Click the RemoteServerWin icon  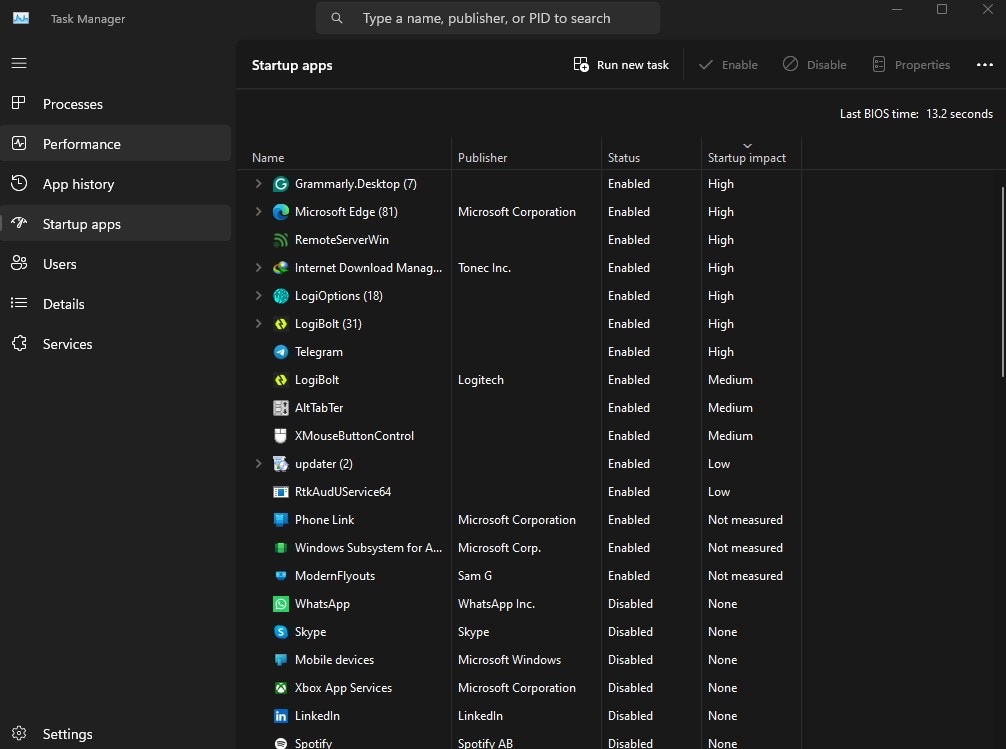tap(281, 240)
